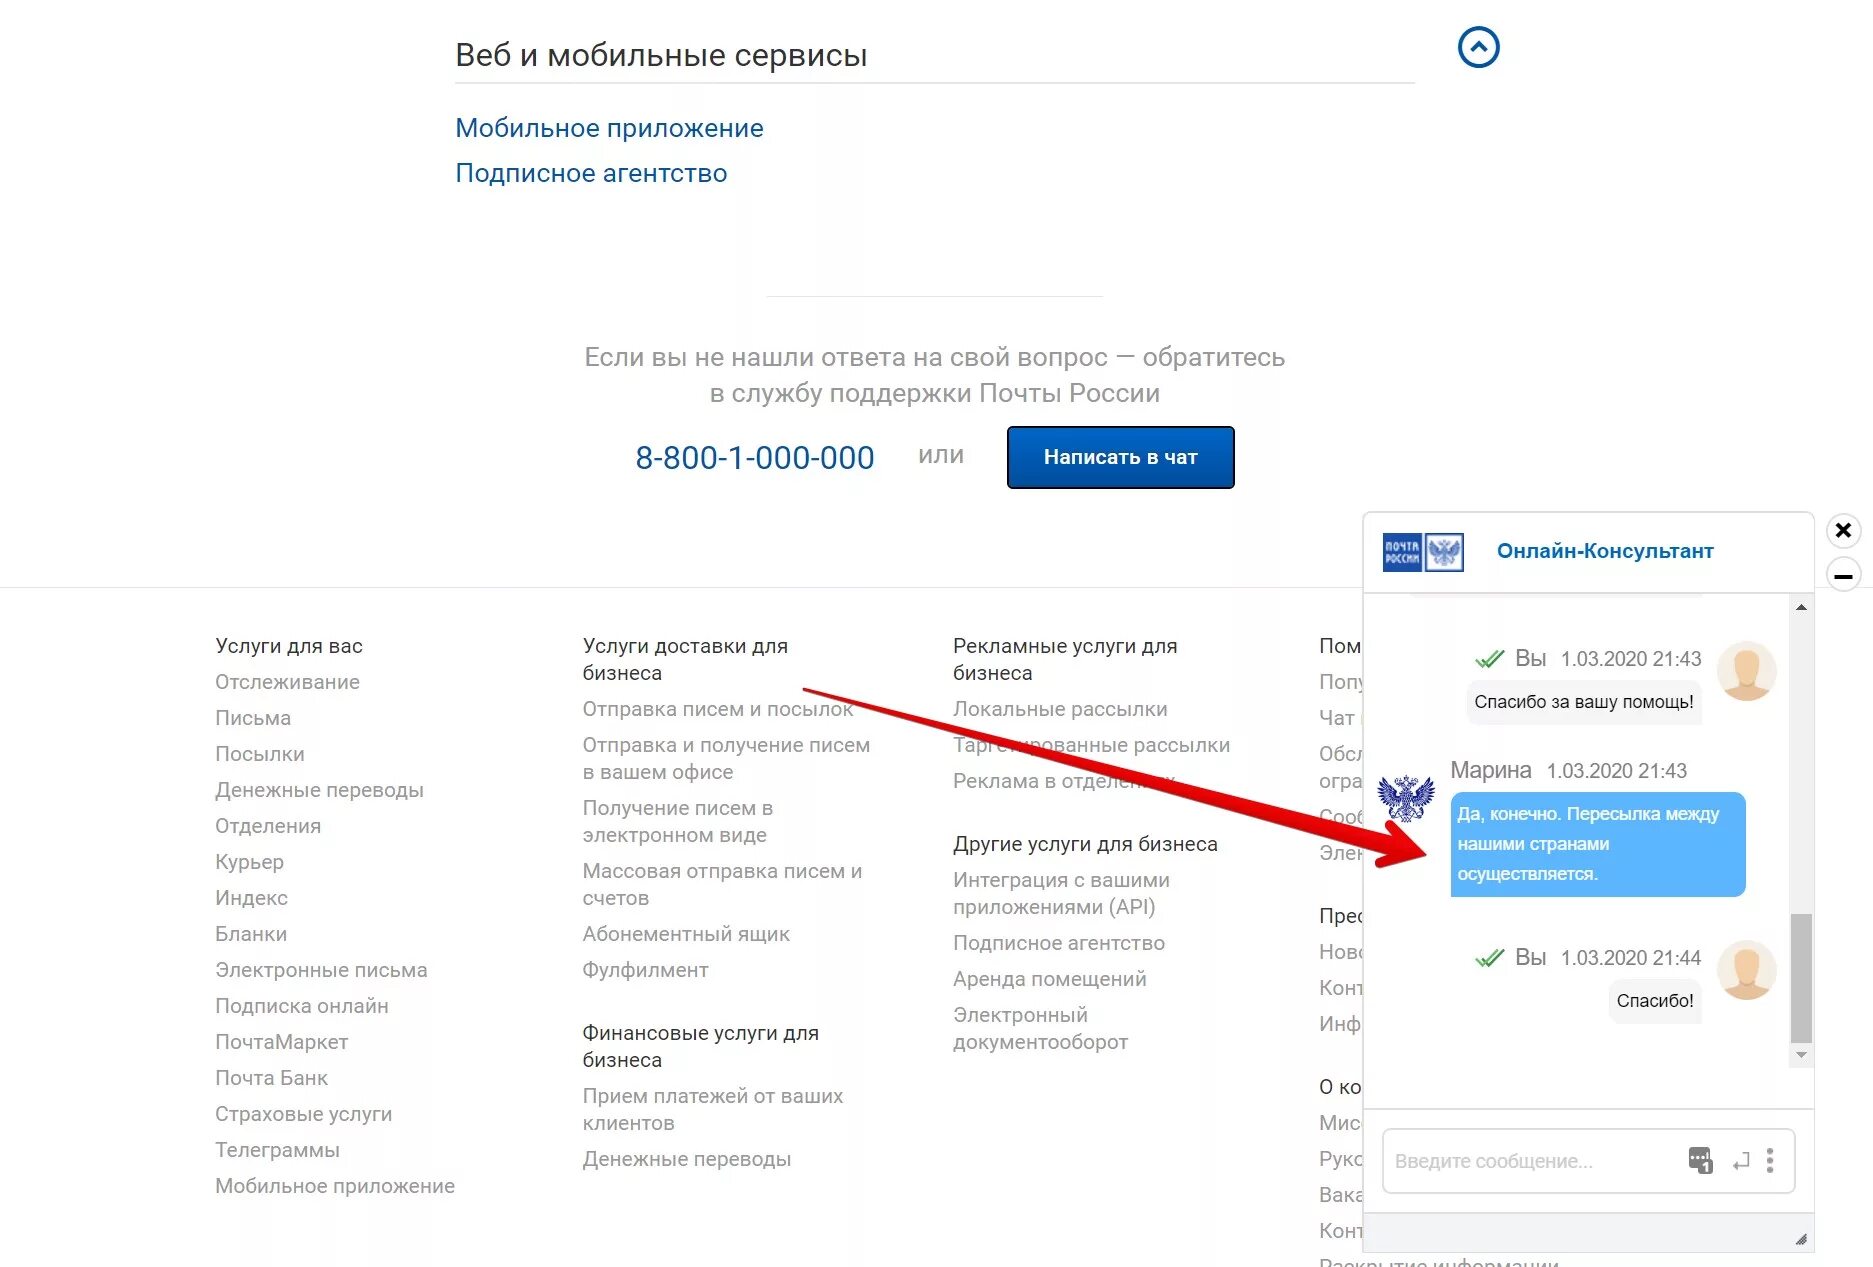This screenshot has height=1267, width=1873.
Task: Send message with the enter arrow icon
Action: (x=1741, y=1161)
